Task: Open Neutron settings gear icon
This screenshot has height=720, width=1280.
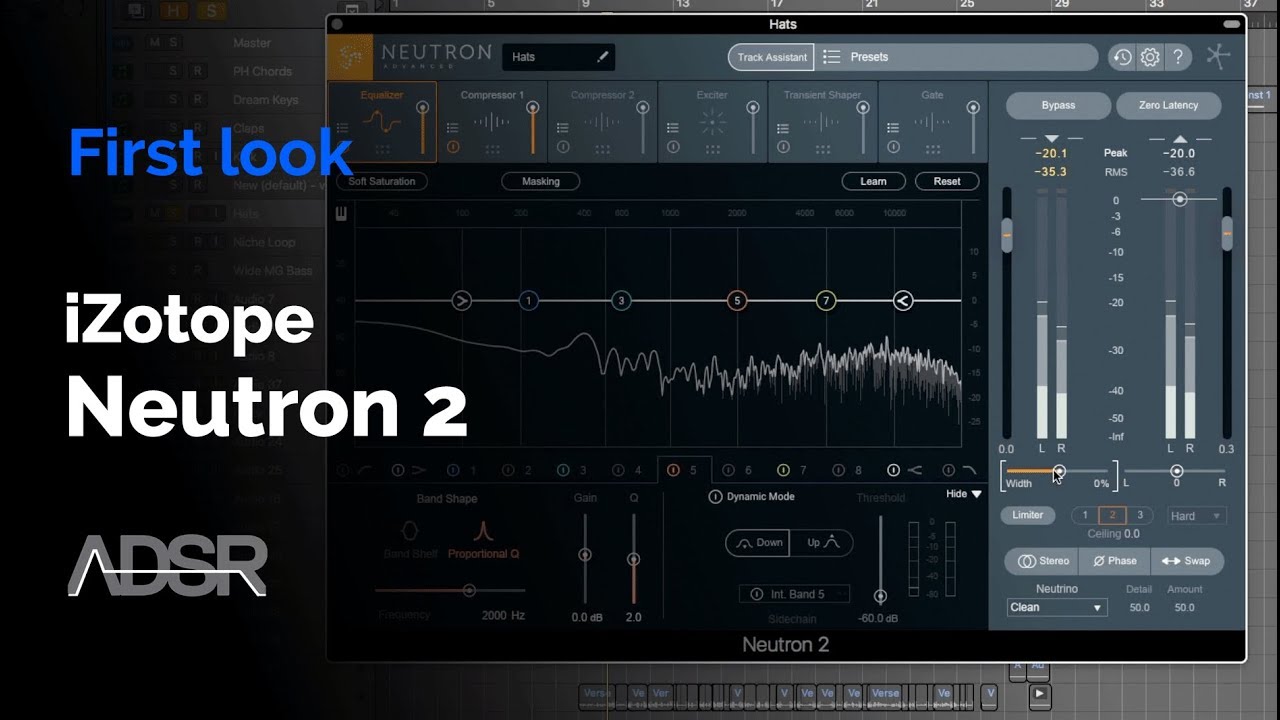Action: coord(1150,57)
